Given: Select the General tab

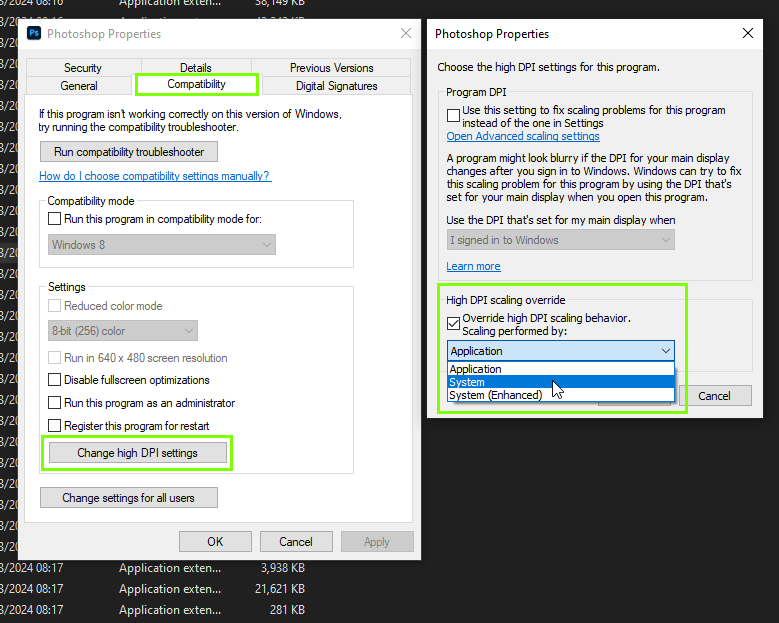Looking at the screenshot, I should click(79, 85).
